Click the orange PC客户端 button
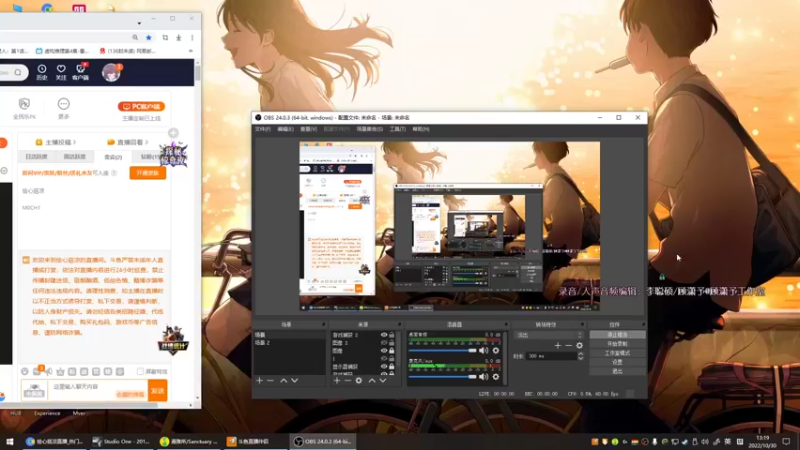The image size is (800, 450). (x=141, y=107)
